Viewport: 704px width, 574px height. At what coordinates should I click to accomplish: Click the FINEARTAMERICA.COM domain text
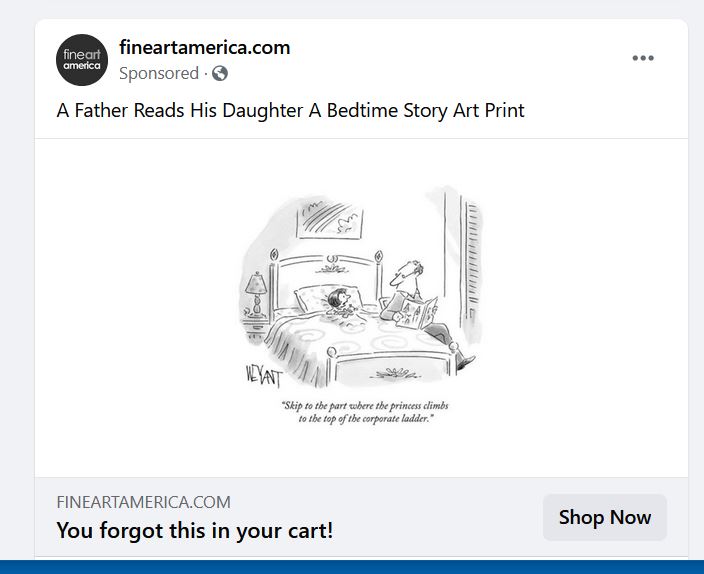pos(143,502)
